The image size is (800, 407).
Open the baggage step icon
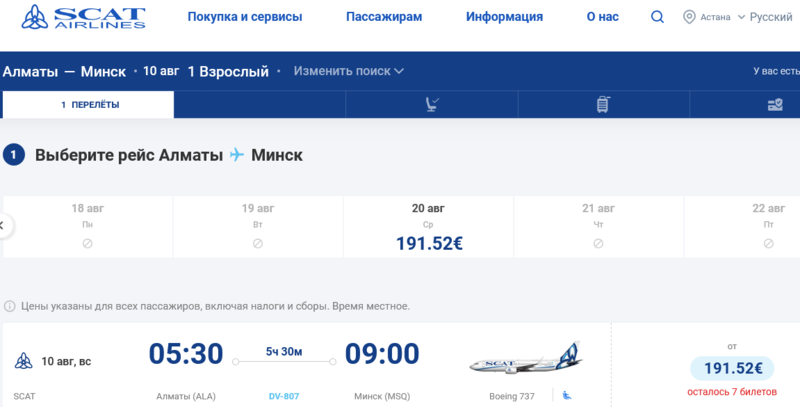[x=602, y=104]
